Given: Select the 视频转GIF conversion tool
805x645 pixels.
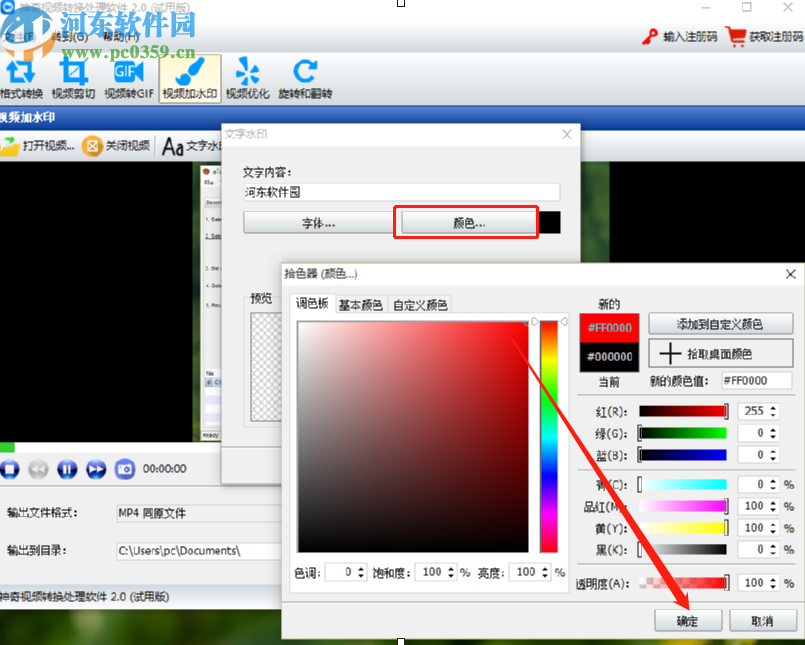Looking at the screenshot, I should 129,78.
